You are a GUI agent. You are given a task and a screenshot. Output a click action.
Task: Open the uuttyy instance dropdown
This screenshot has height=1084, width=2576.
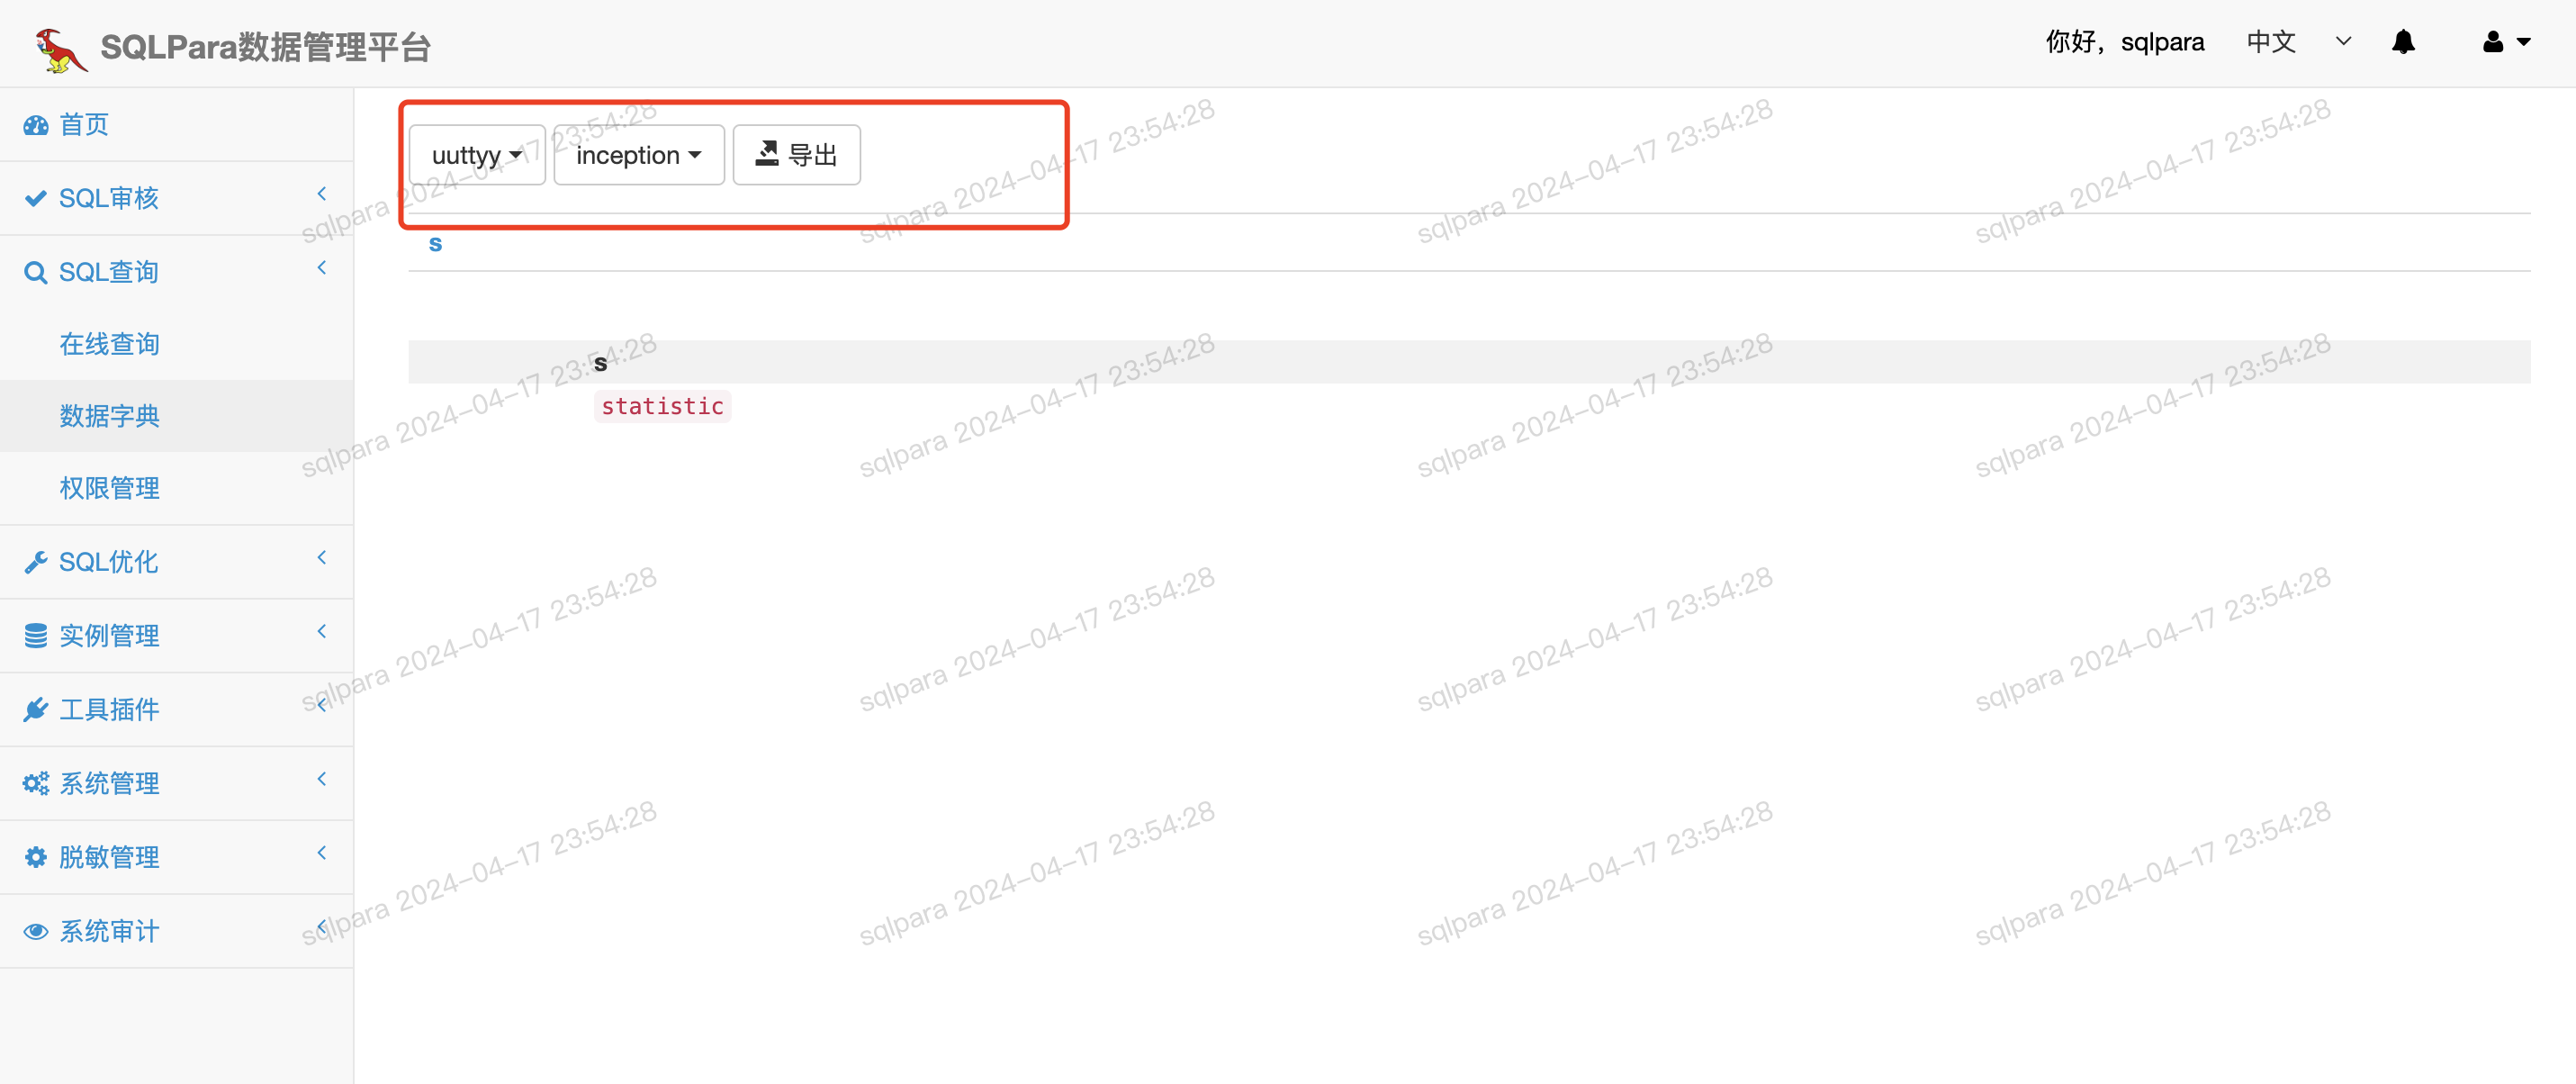(x=477, y=155)
